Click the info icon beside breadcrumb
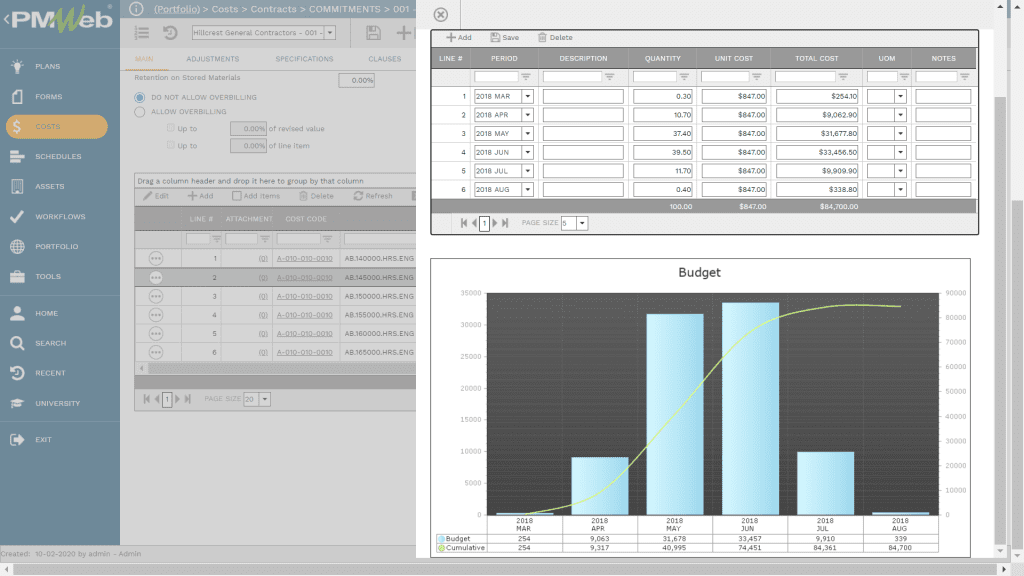 coord(136,9)
